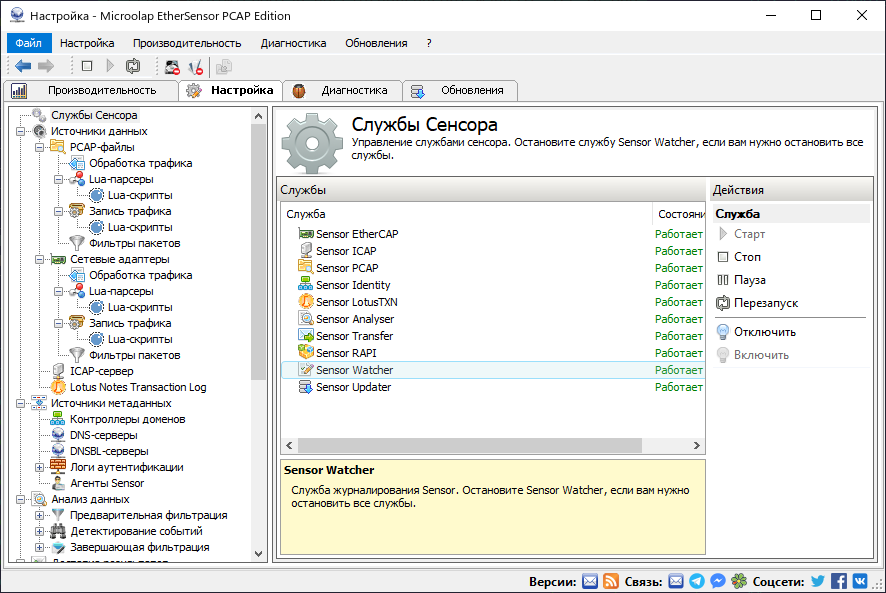Expand the Логи аутентификации tree node
The height and width of the screenshot is (593, 886).
point(40,467)
